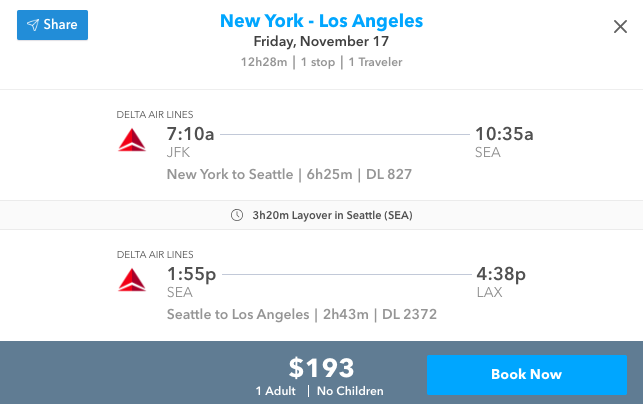Click the paper plane icon in Share
Screen dimensions: 643x404
click(x=33, y=25)
